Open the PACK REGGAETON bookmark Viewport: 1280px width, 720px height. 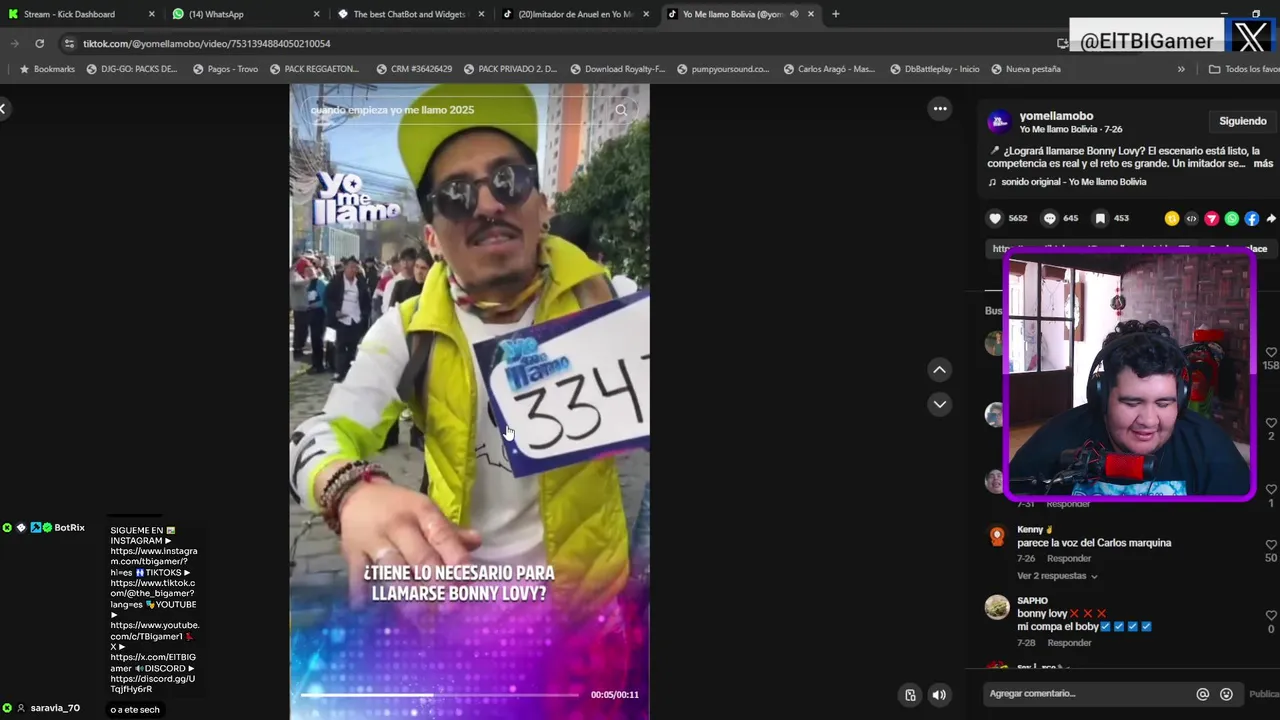[314, 69]
